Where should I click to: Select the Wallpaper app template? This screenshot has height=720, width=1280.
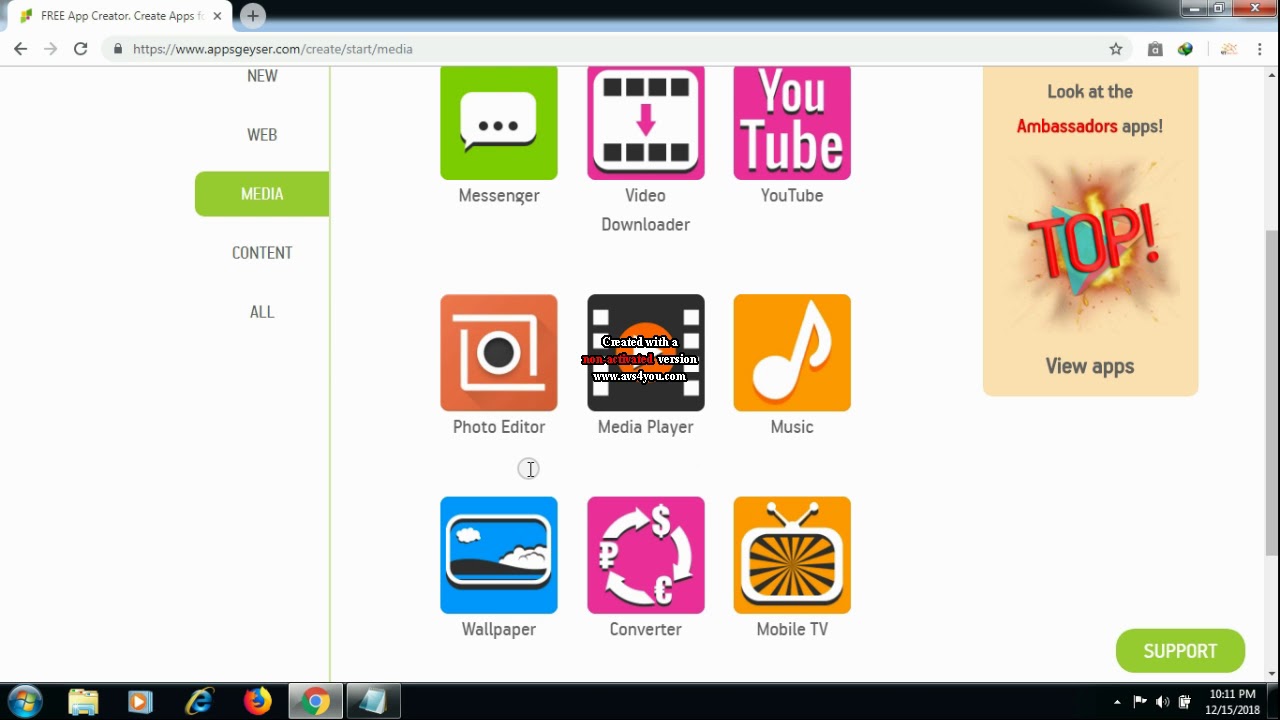[498, 555]
